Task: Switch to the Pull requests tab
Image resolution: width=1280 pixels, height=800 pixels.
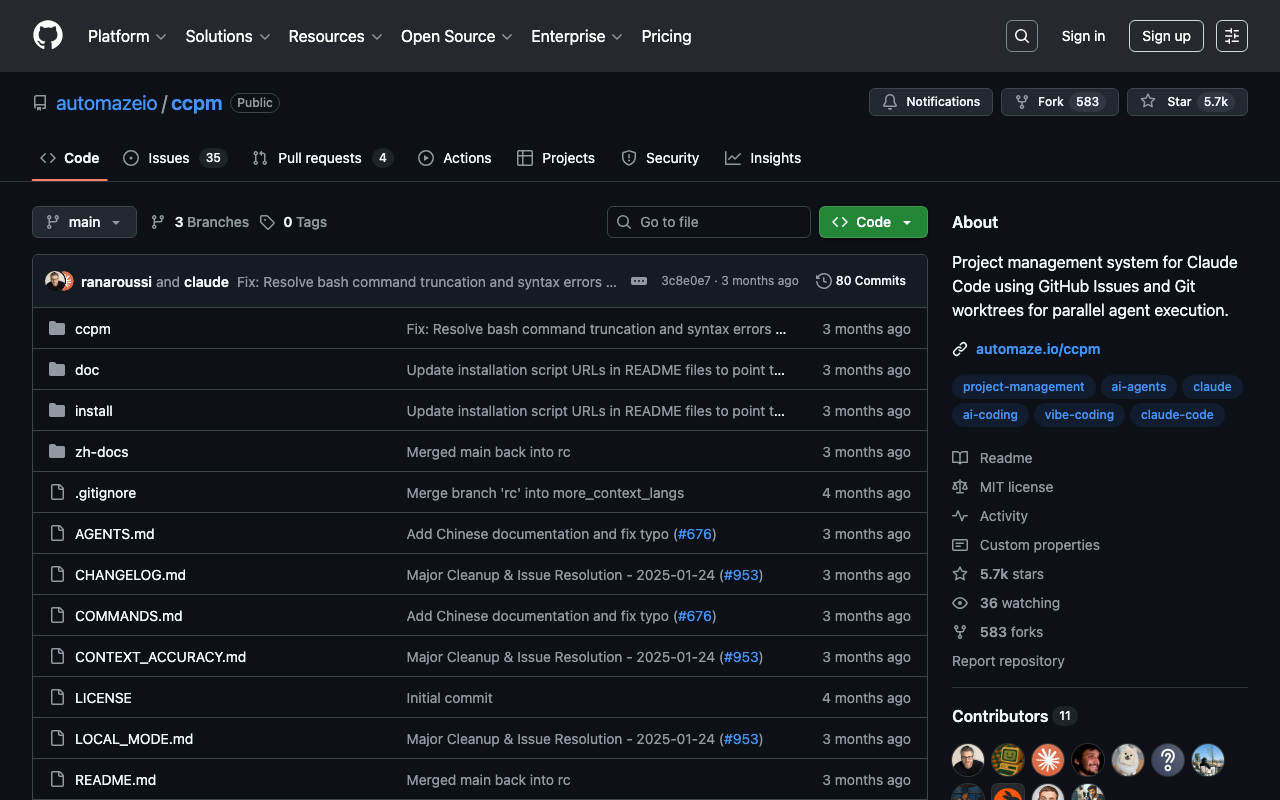Action: point(321,158)
